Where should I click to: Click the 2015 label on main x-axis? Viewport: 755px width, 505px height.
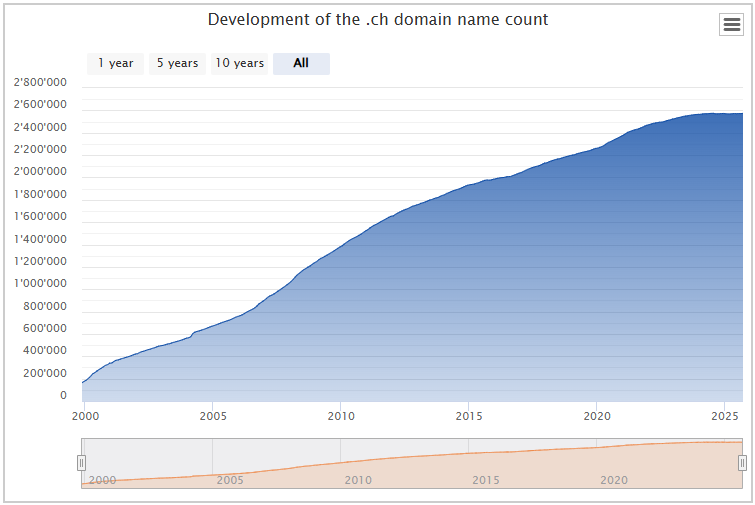(x=469, y=415)
